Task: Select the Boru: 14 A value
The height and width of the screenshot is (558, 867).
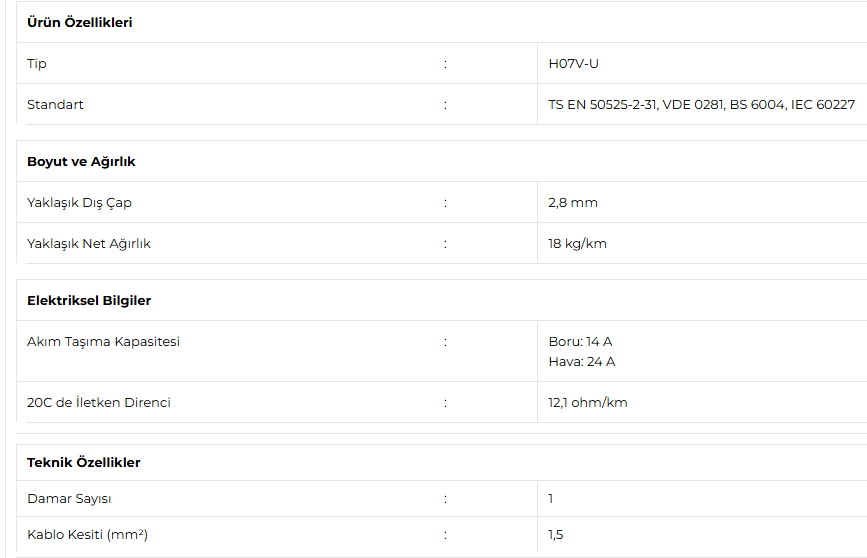Action: [x=580, y=342]
